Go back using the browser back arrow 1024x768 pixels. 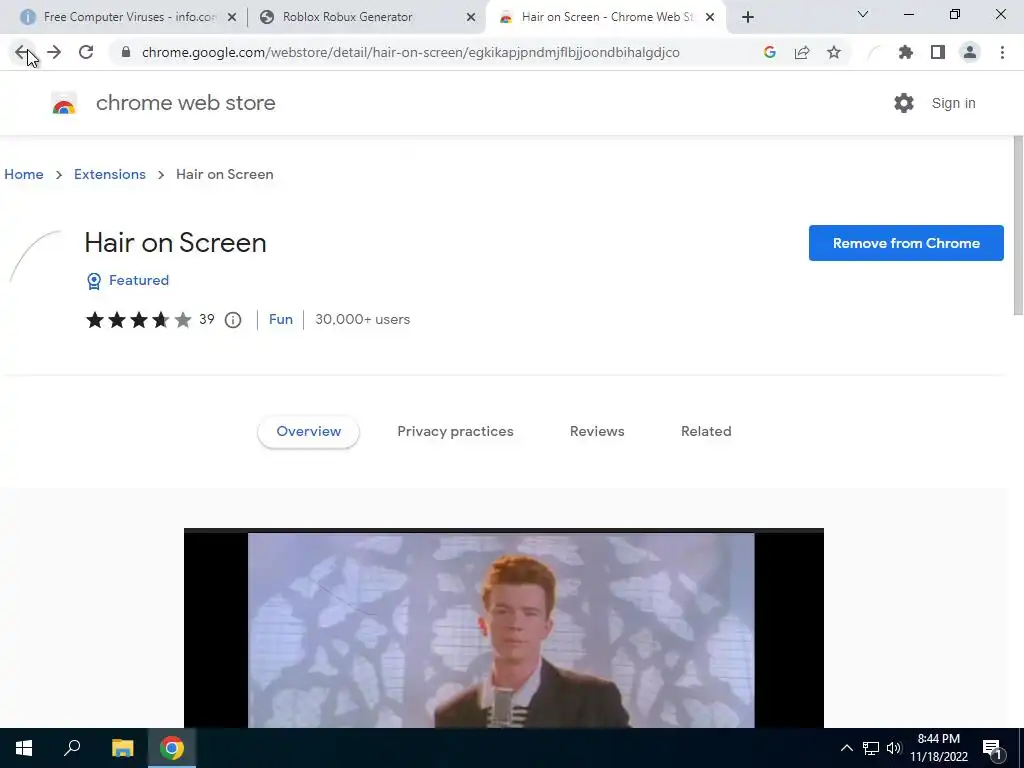click(22, 52)
